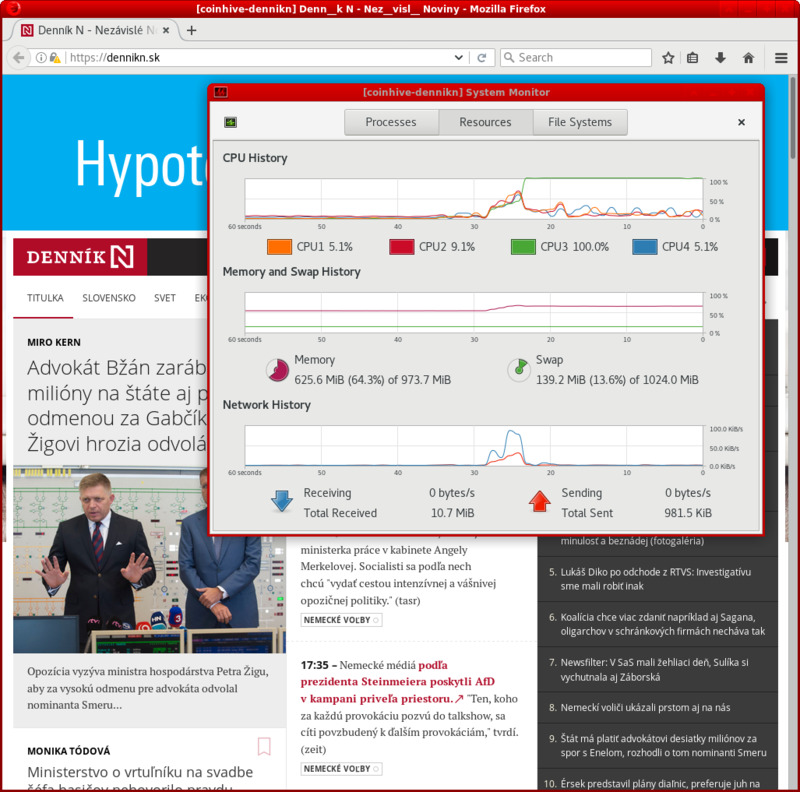The width and height of the screenshot is (800, 792).
Task: Open the Advokát Bžán headline article
Action: pos(117,406)
